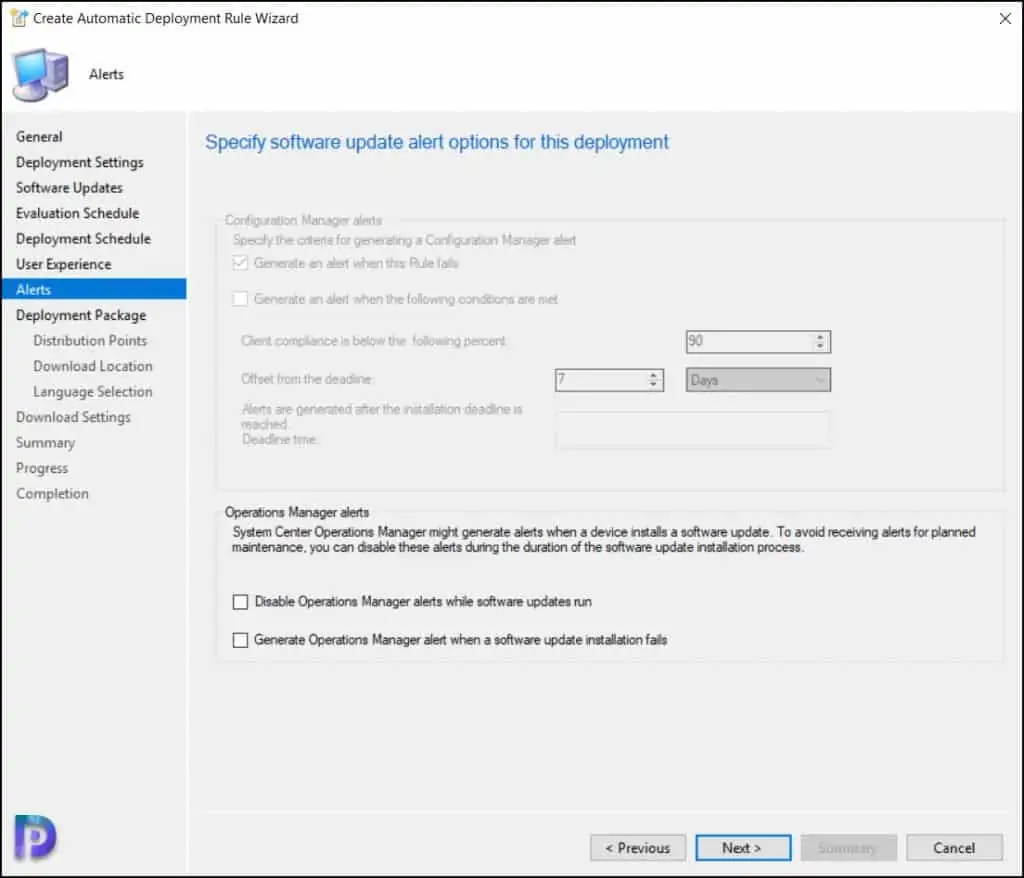Select Software Updates in left navigation

click(69, 188)
